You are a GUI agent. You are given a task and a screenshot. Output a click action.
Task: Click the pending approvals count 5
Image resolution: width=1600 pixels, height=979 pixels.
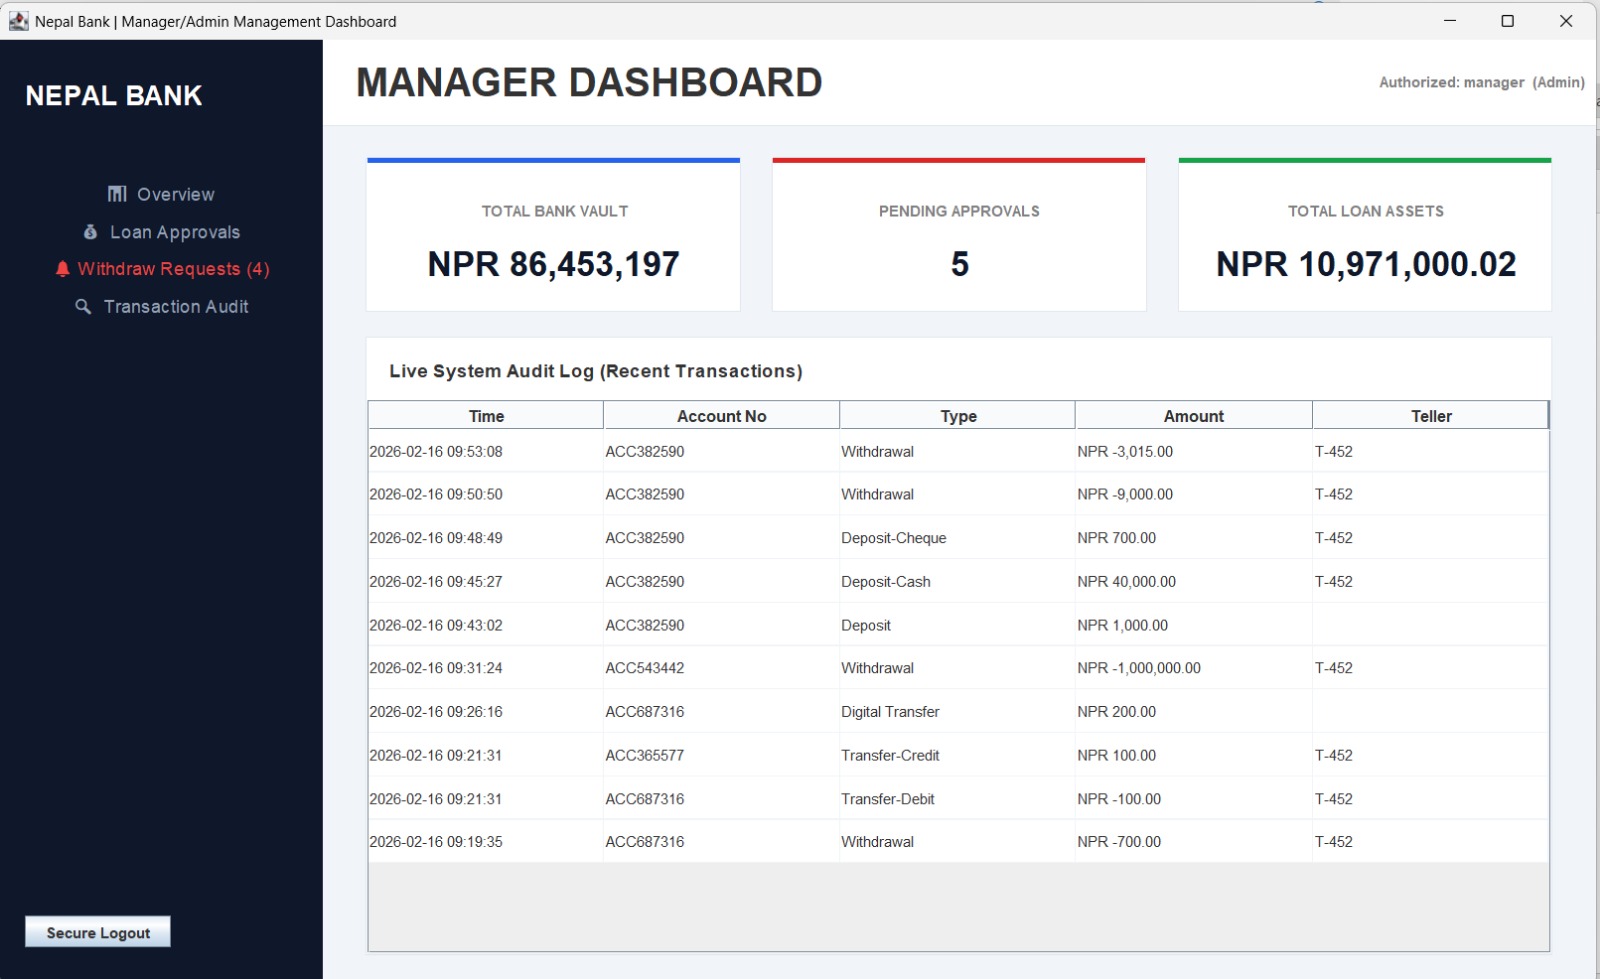tap(960, 264)
